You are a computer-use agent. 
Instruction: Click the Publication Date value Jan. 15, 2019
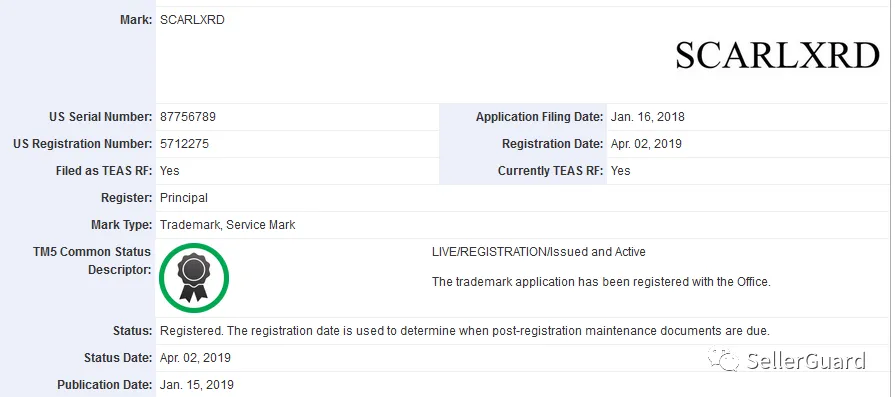197,385
